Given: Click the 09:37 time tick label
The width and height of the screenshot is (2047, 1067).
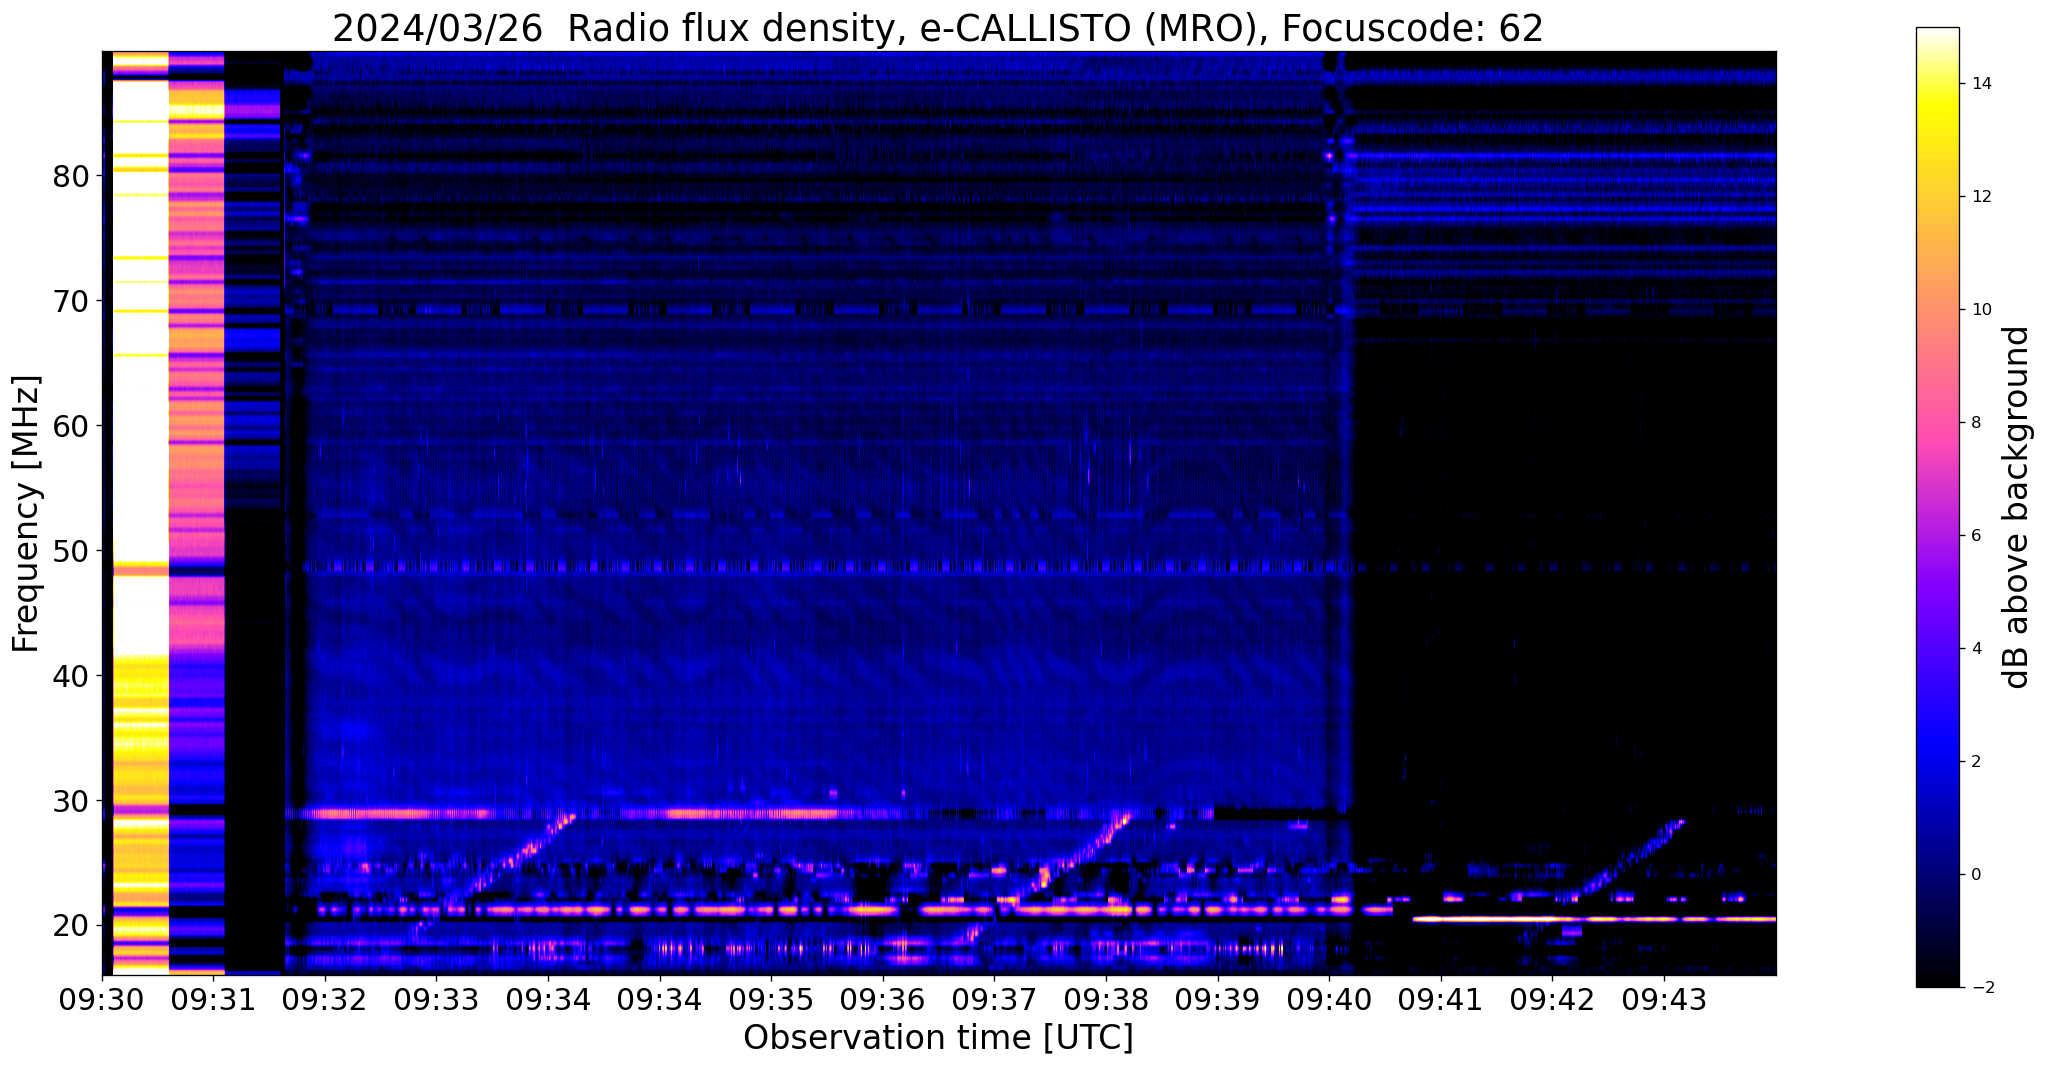Looking at the screenshot, I should tap(994, 1000).
